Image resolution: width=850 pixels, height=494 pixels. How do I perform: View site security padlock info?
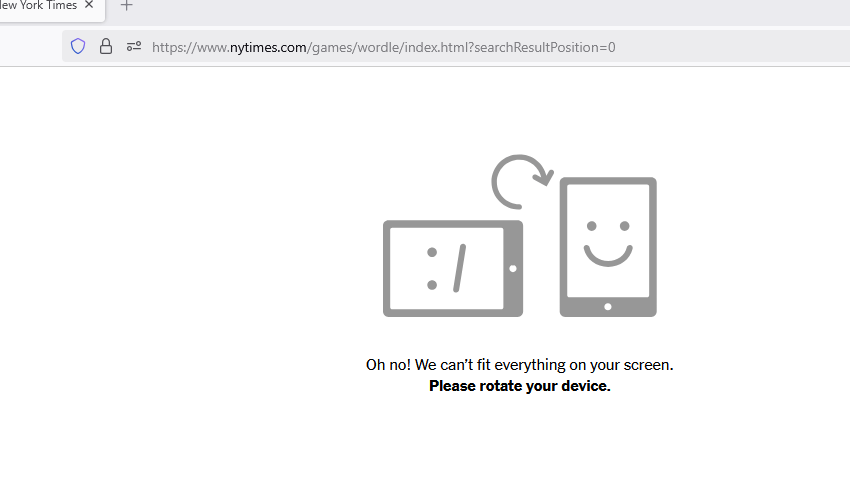click(106, 47)
